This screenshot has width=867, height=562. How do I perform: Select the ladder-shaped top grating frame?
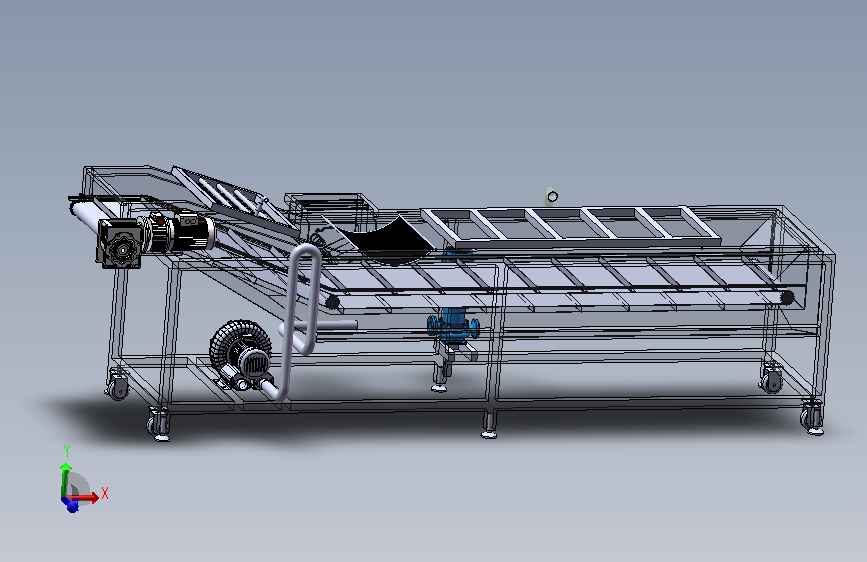tap(571, 226)
